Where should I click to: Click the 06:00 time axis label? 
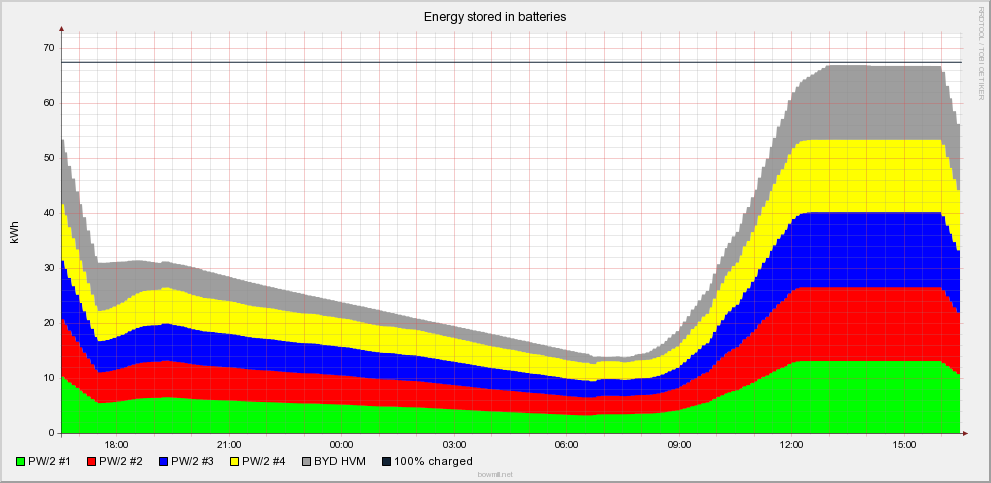point(567,444)
